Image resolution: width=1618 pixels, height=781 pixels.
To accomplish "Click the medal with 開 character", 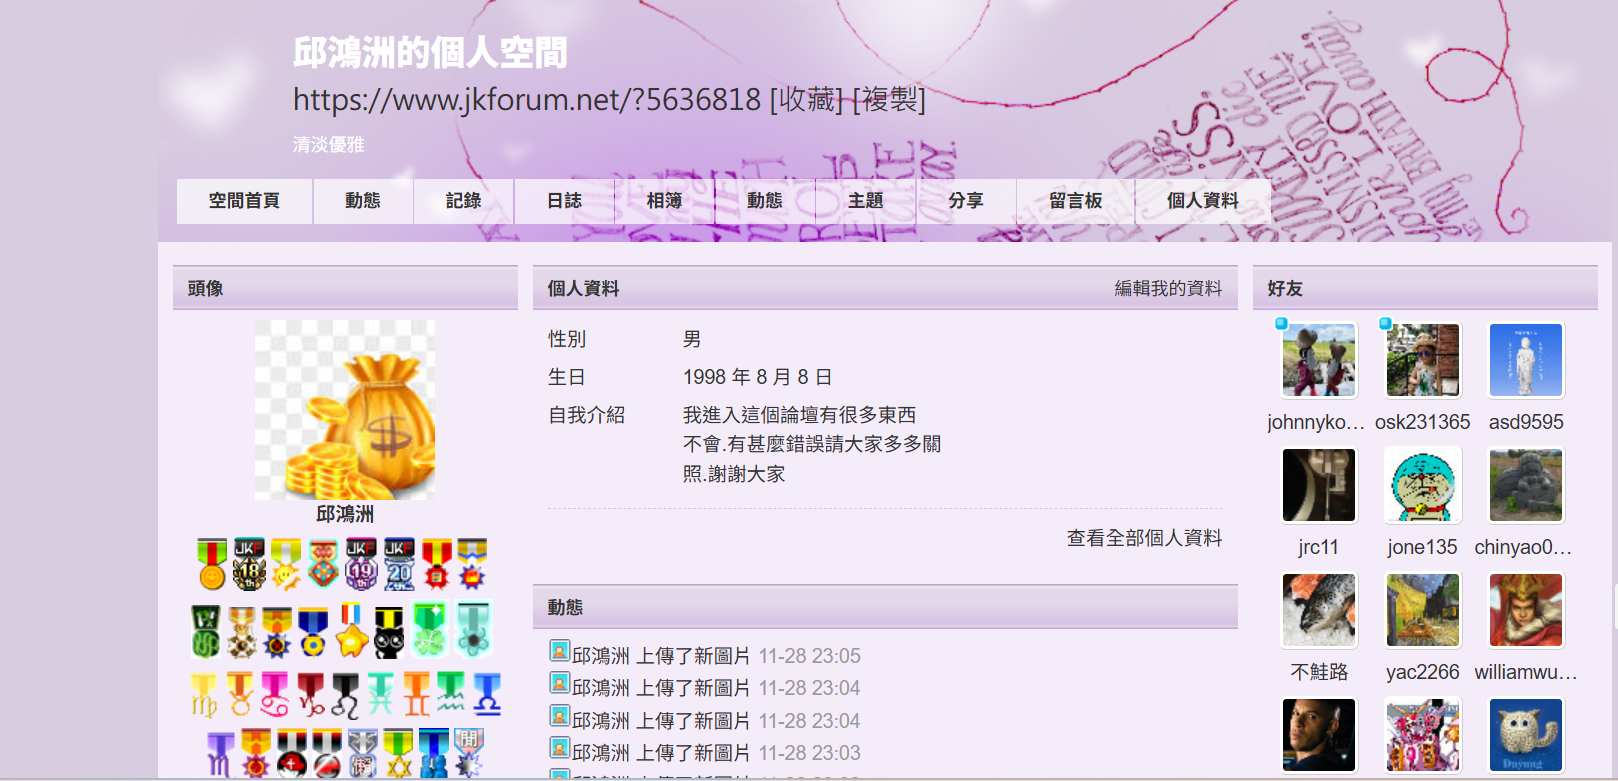I will [x=469, y=753].
